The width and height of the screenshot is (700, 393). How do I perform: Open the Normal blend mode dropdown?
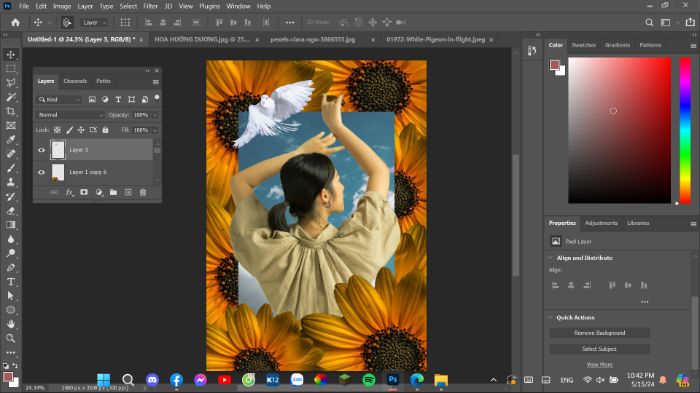click(70, 115)
